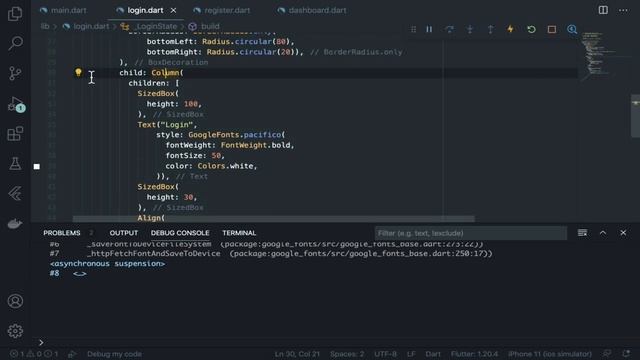Click the debug console input prompt
The height and width of the screenshot is (360, 640).
pos(41,342)
